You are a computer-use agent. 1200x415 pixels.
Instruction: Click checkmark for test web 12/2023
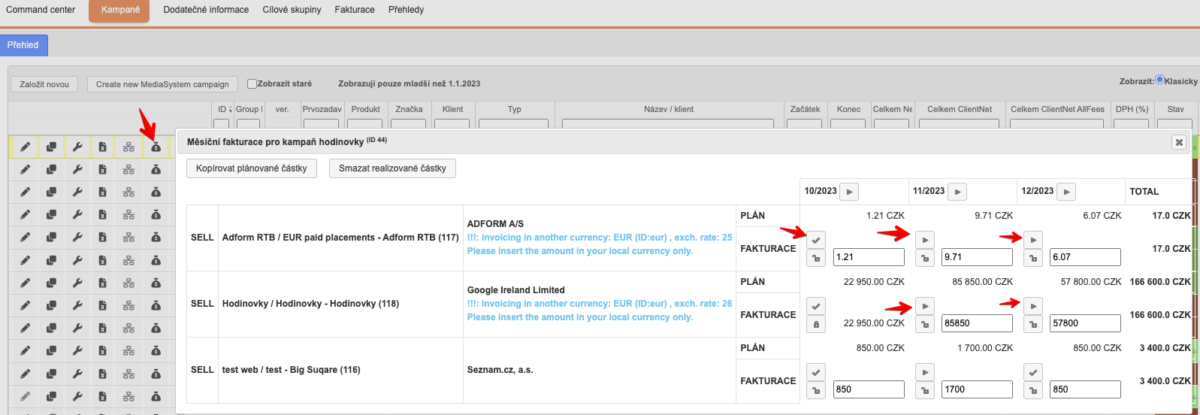coord(1034,371)
